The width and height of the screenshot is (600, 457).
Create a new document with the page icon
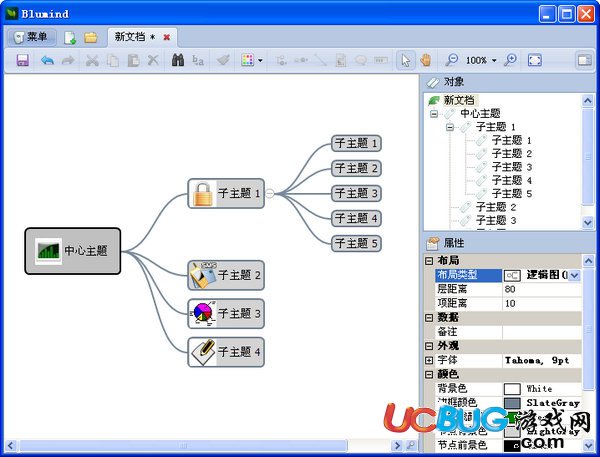(70, 38)
